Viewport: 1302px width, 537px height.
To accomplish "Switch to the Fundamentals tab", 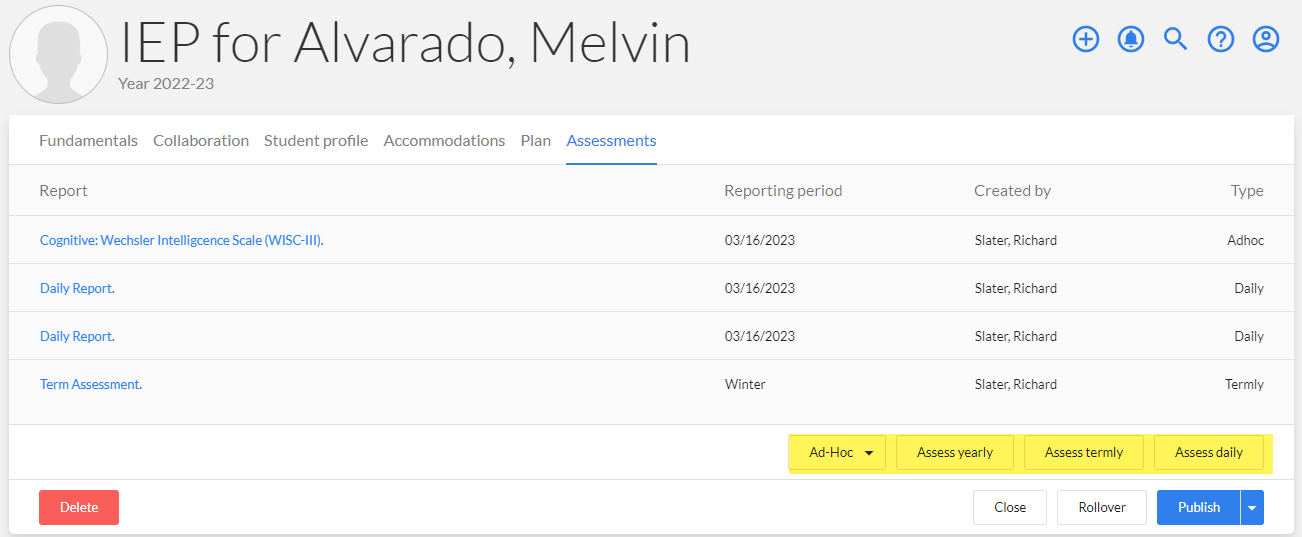I will [x=88, y=141].
